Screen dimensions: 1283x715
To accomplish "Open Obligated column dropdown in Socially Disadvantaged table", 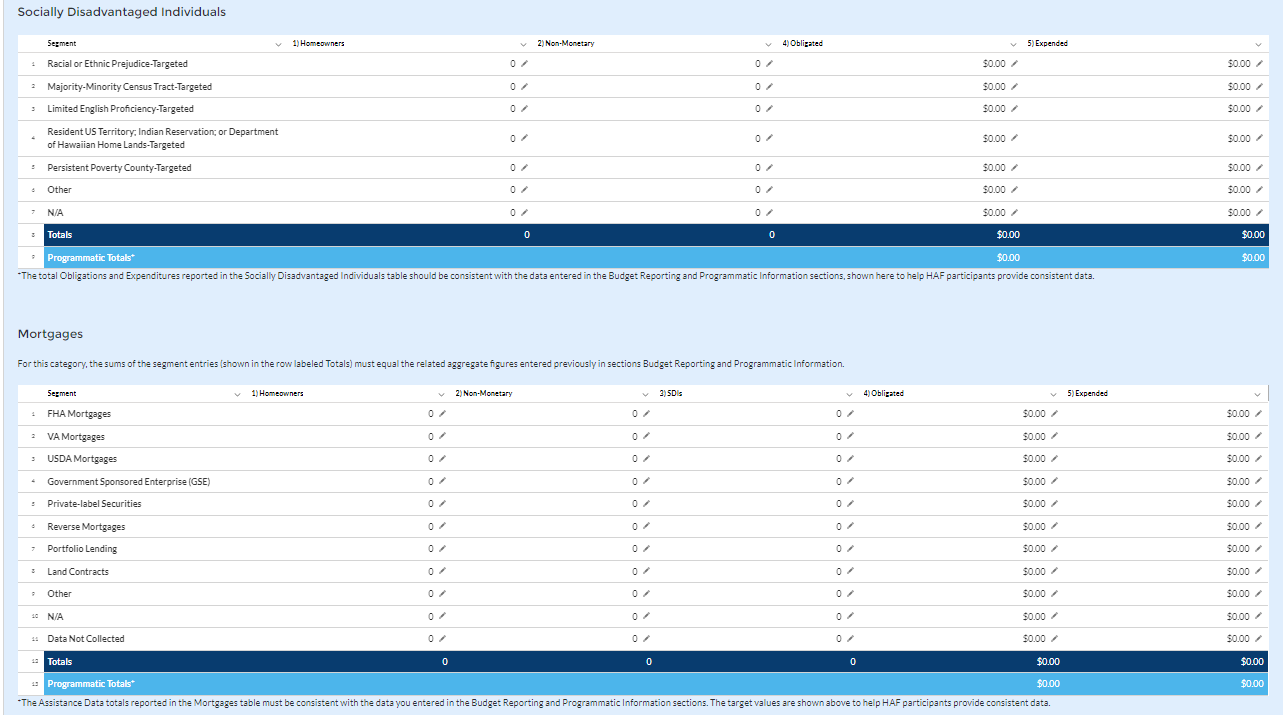I will point(1013,44).
